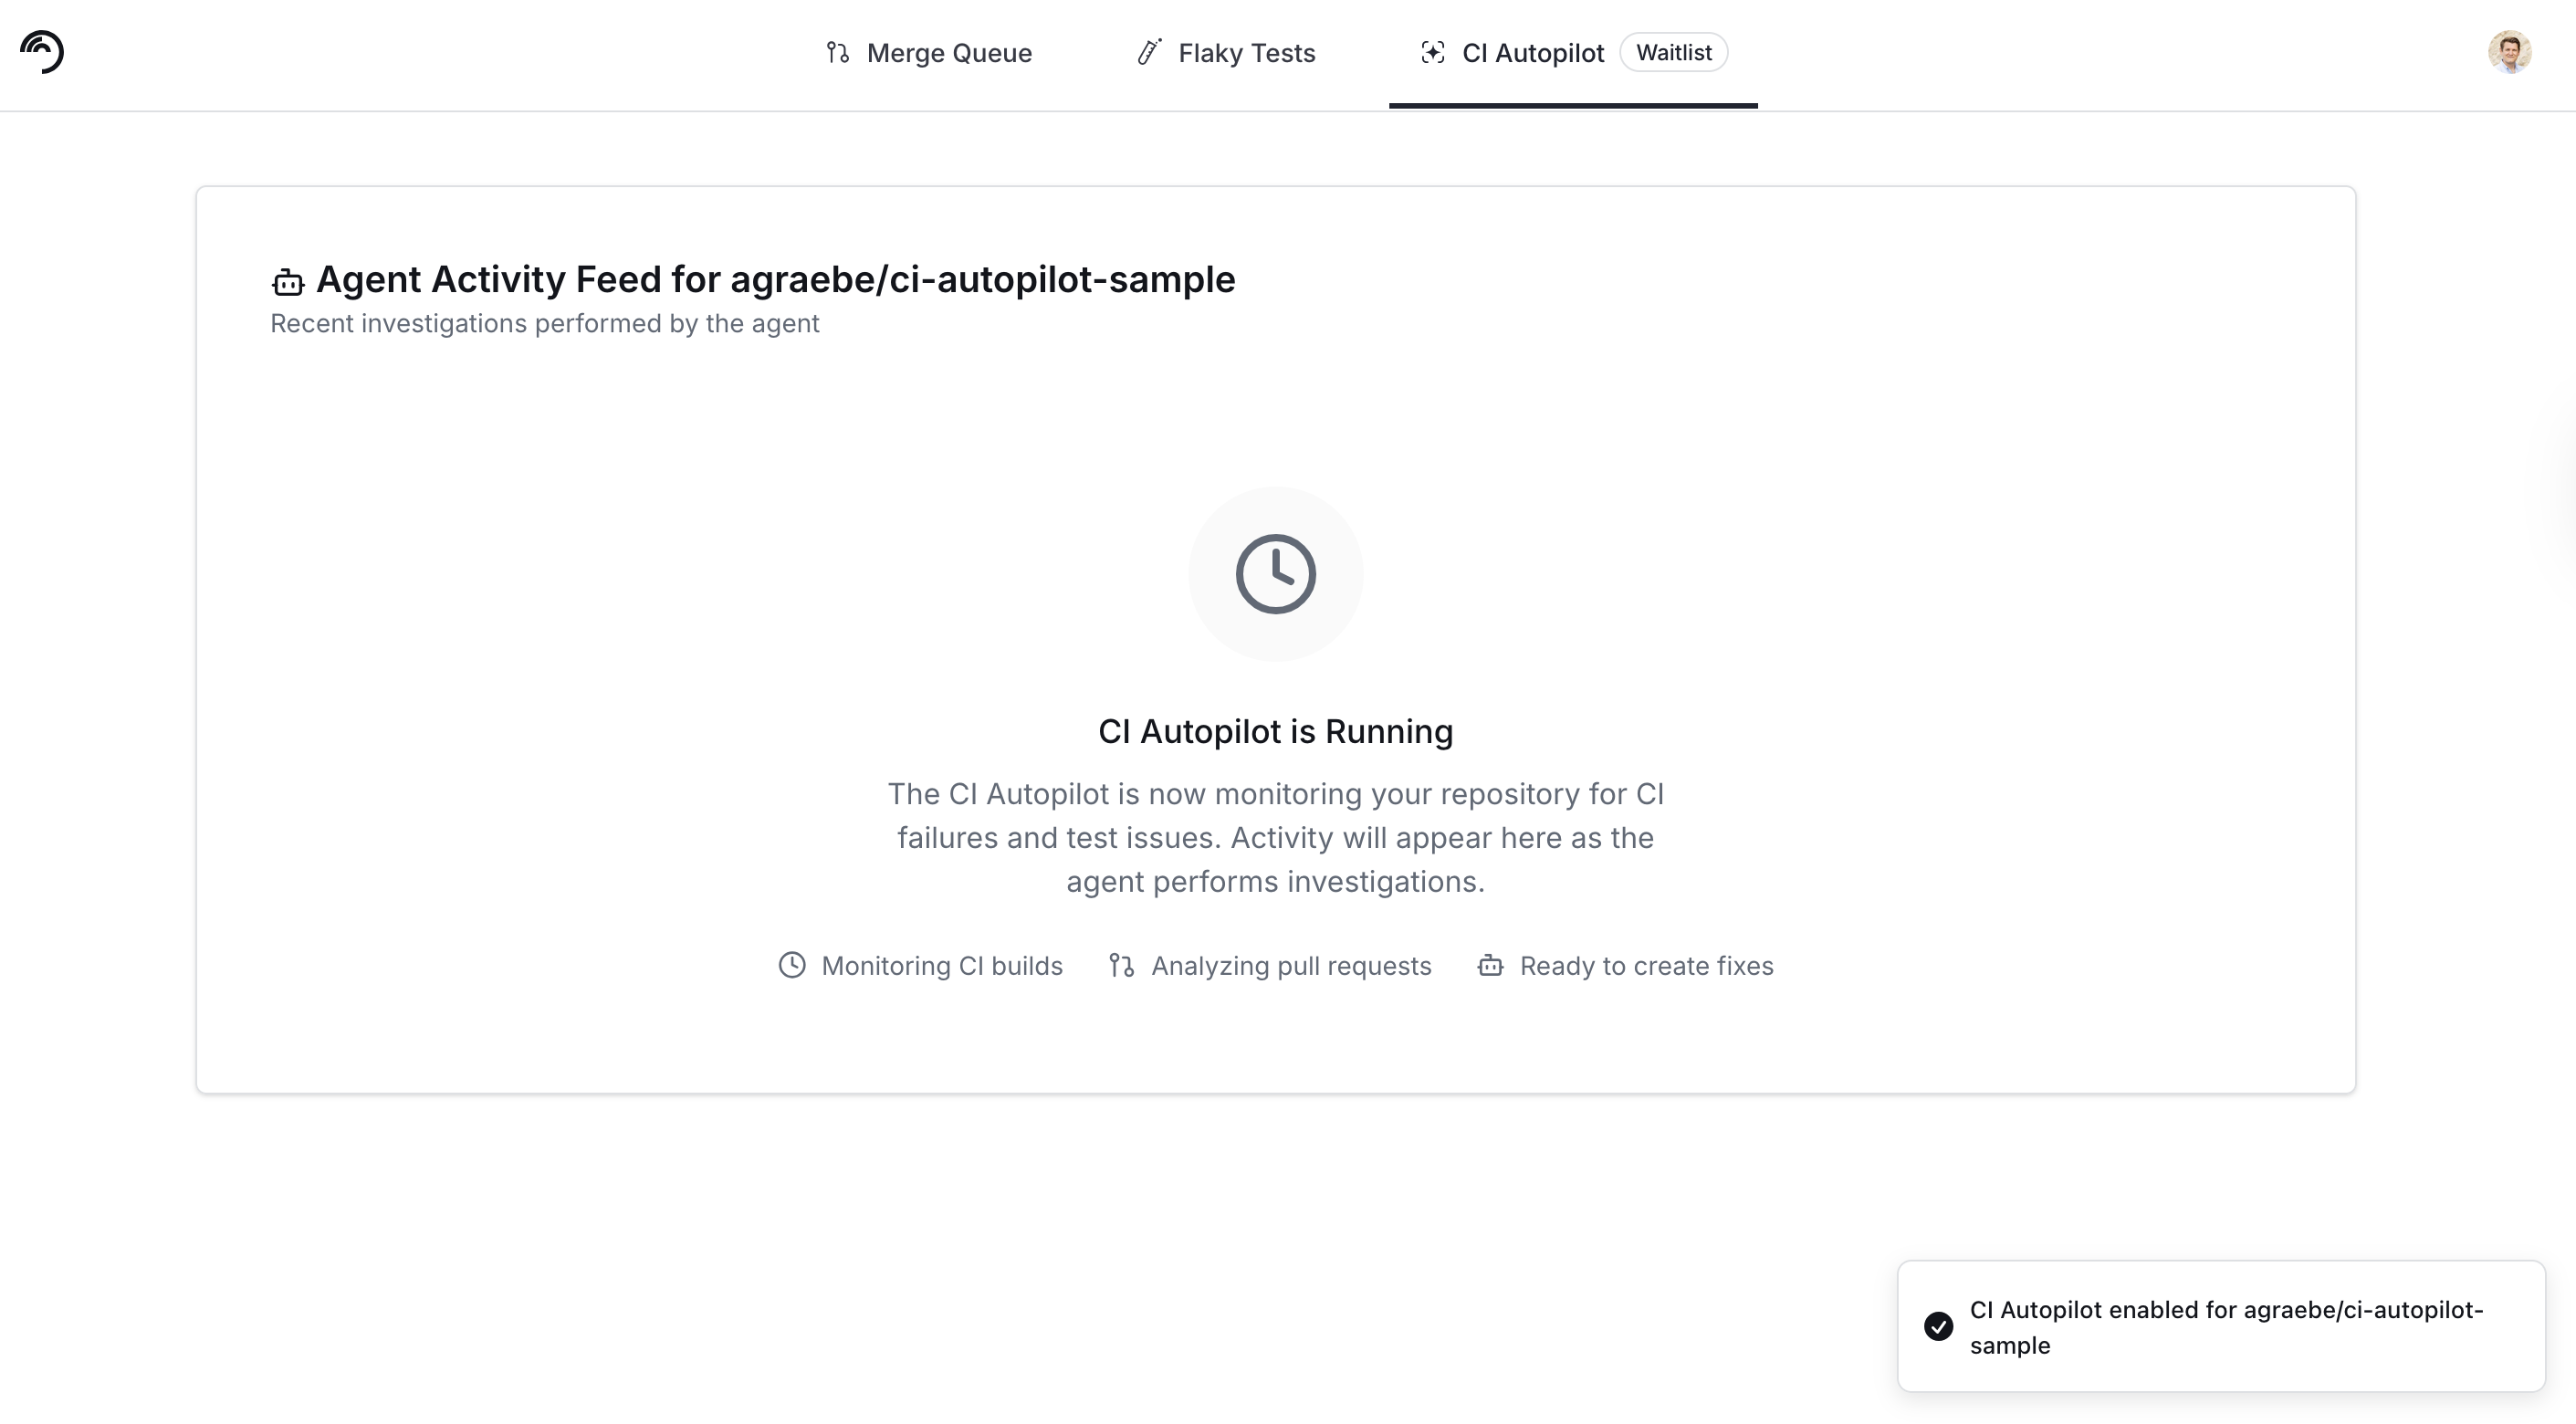The width and height of the screenshot is (2576, 1424).
Task: Click the Waitlist badge
Action: (x=1674, y=53)
